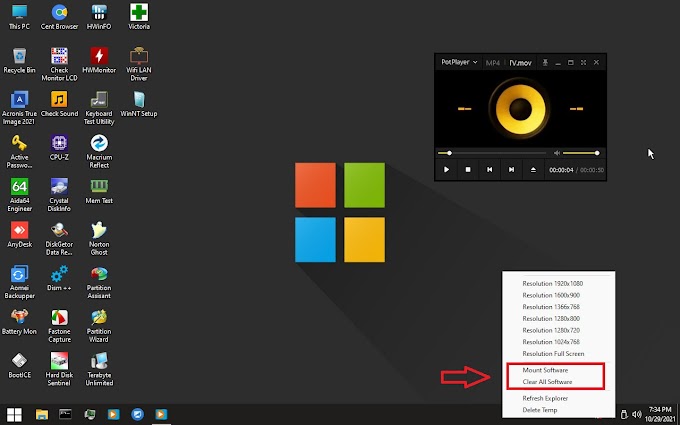Open the Active Password Changer icon
This screenshot has height=425, width=680.
[x=19, y=152]
